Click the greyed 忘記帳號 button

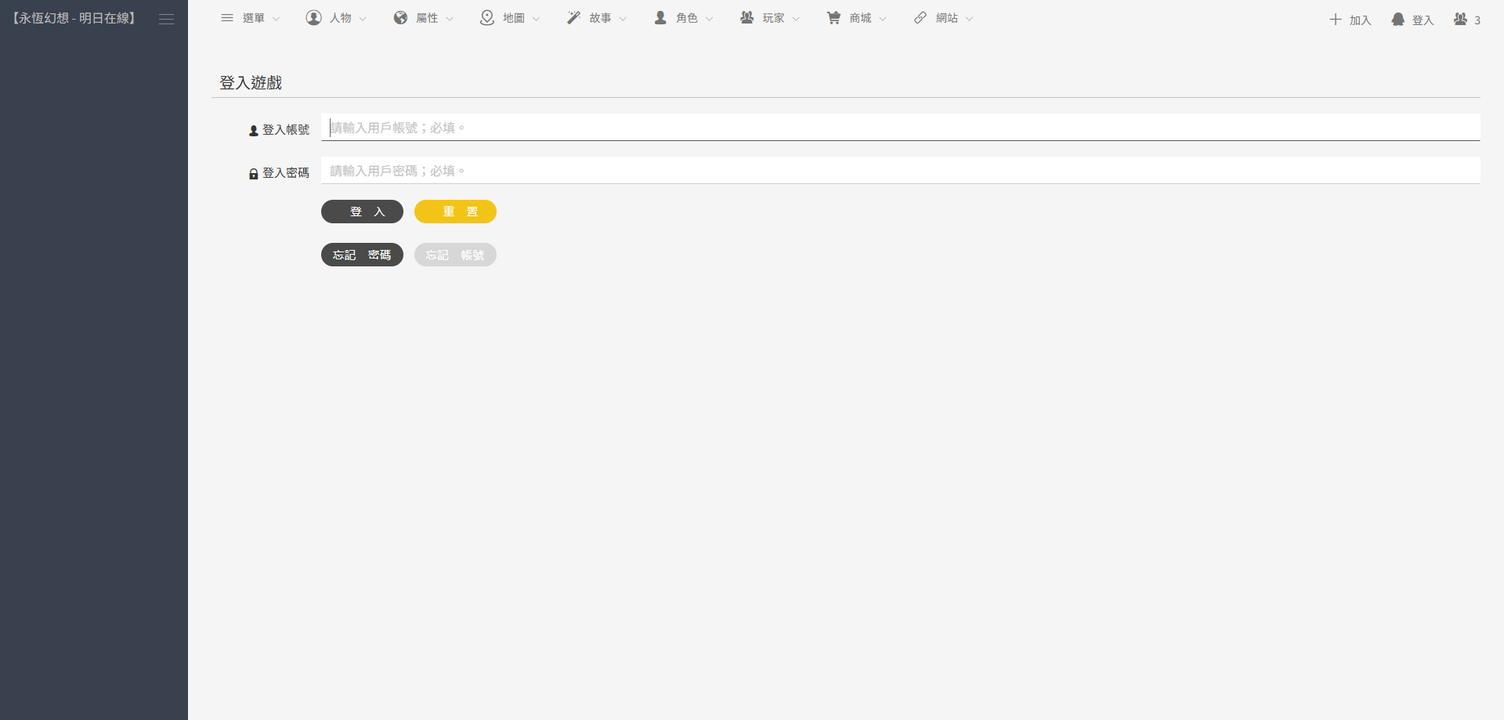point(455,255)
